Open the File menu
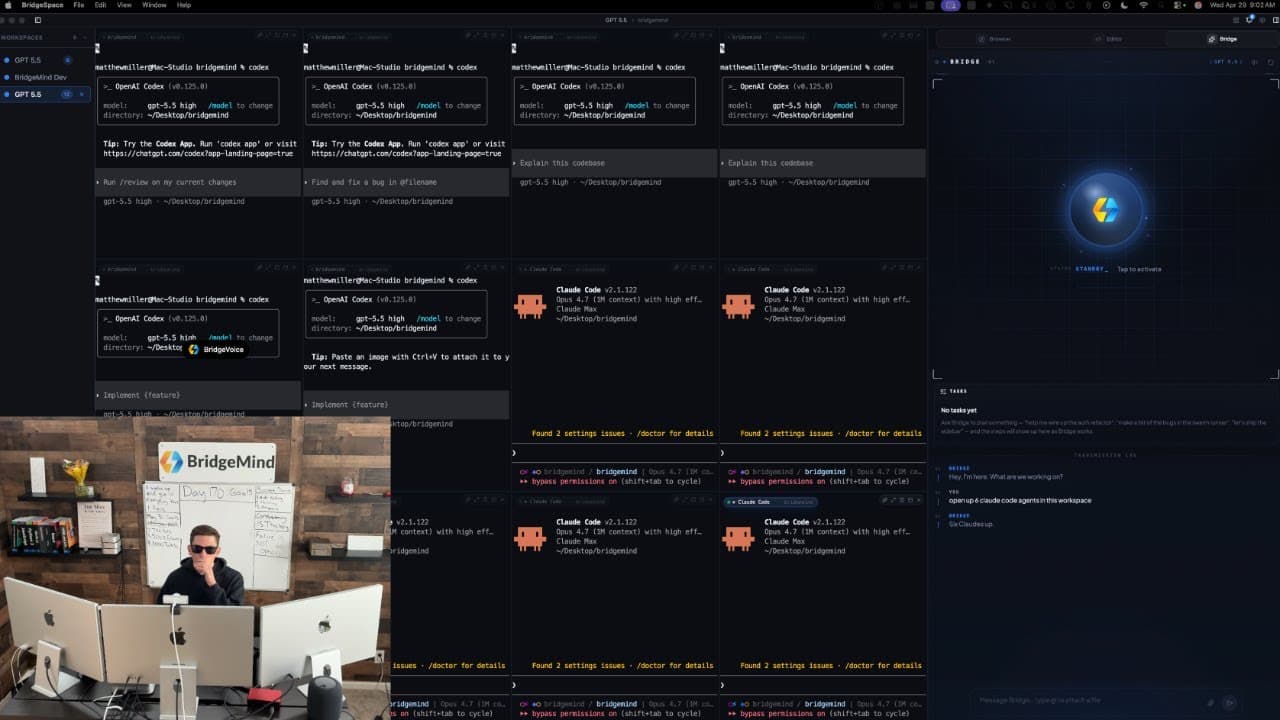This screenshot has width=1280, height=720. coord(79,5)
